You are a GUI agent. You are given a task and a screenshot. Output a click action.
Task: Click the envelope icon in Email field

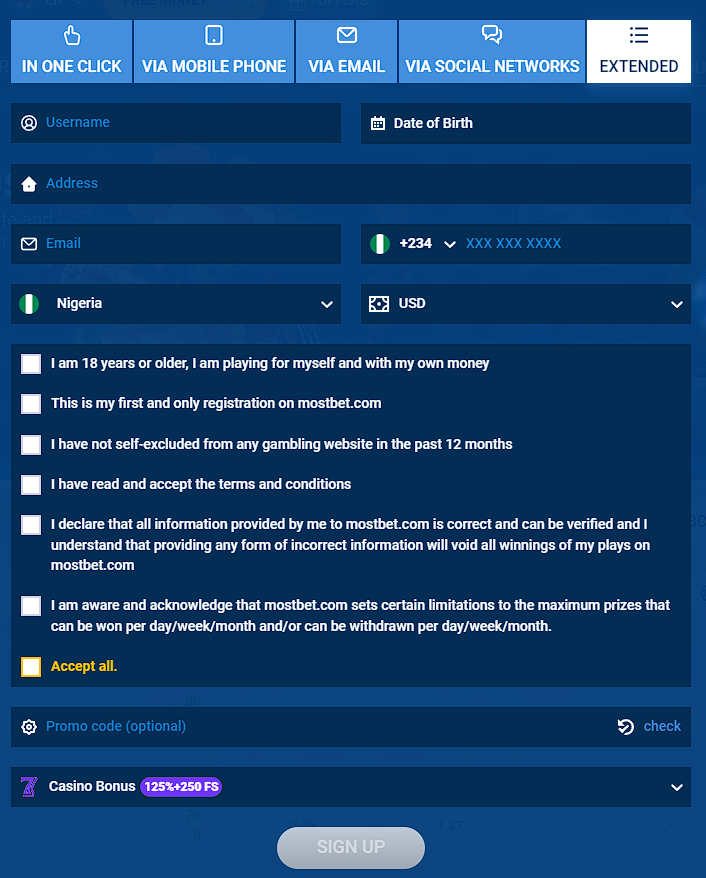(28, 244)
